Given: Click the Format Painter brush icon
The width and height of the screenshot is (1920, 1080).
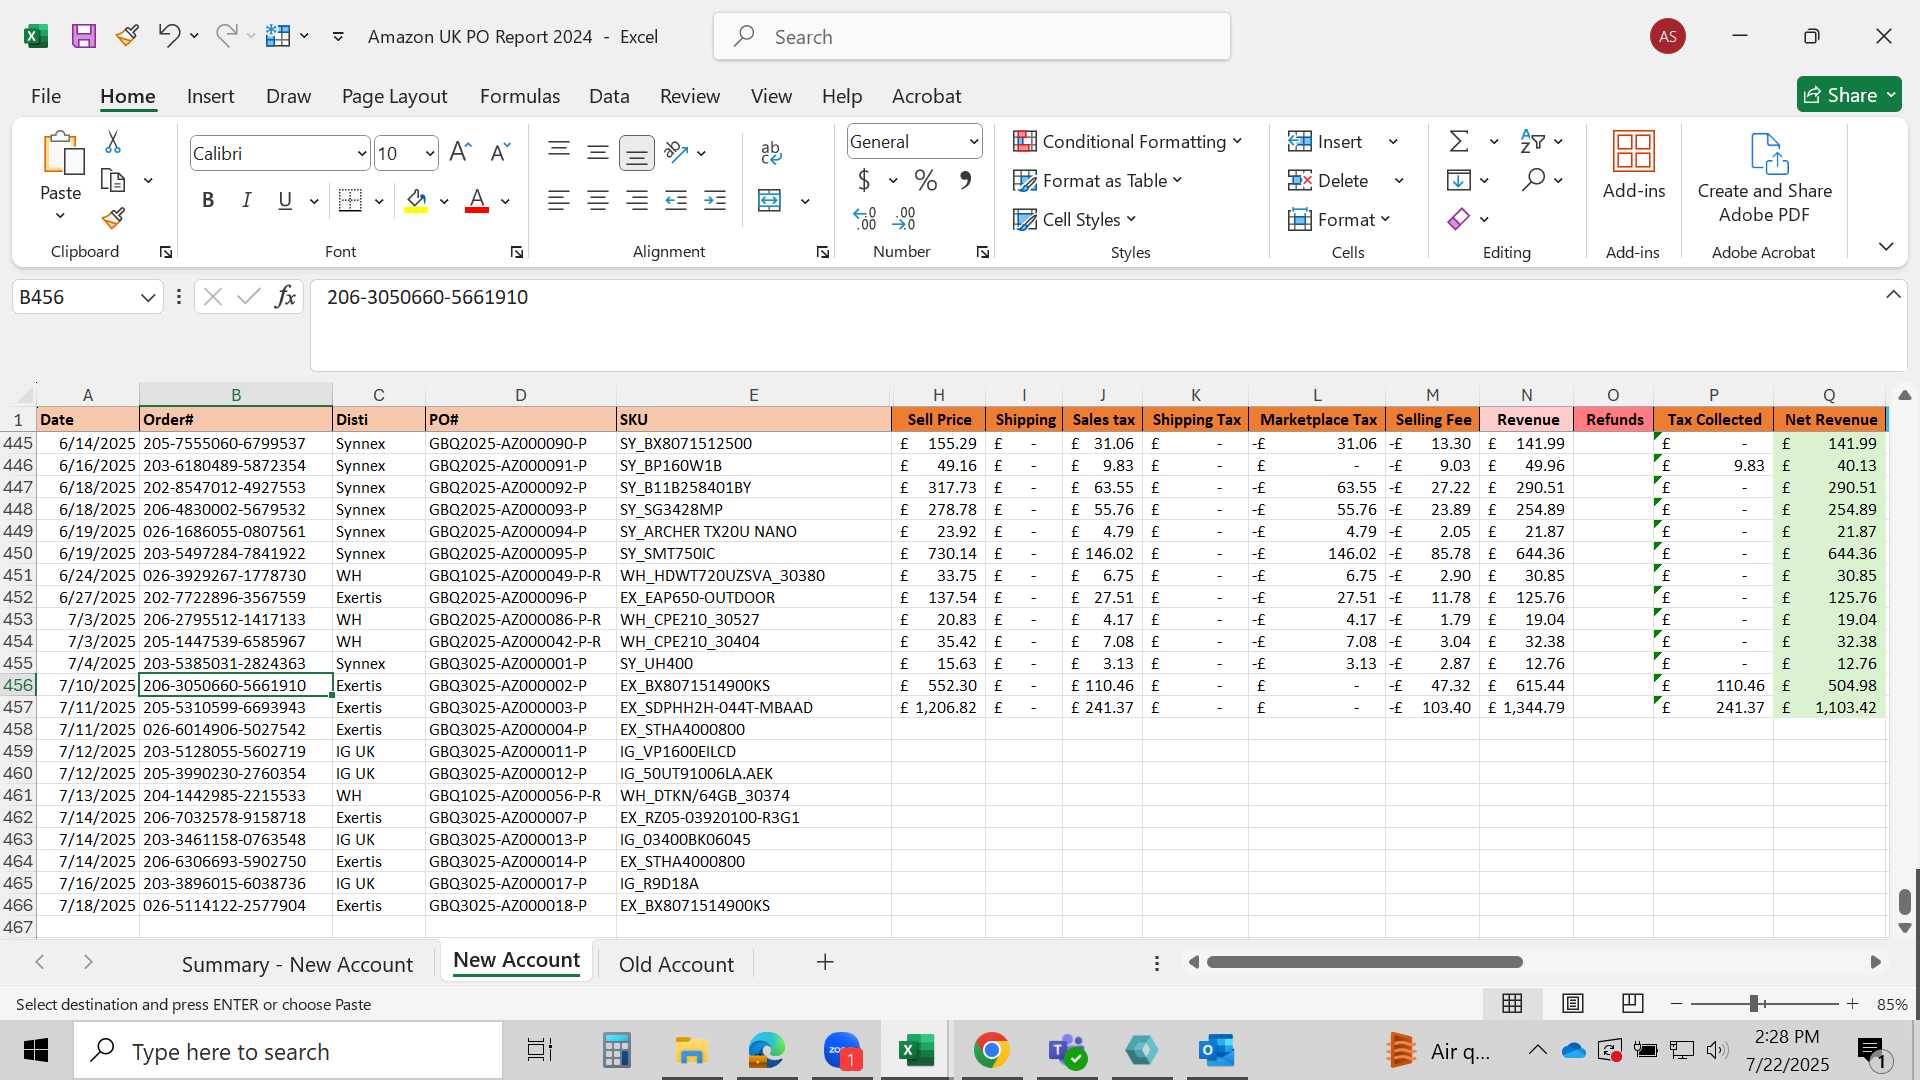Looking at the screenshot, I should (x=113, y=218).
